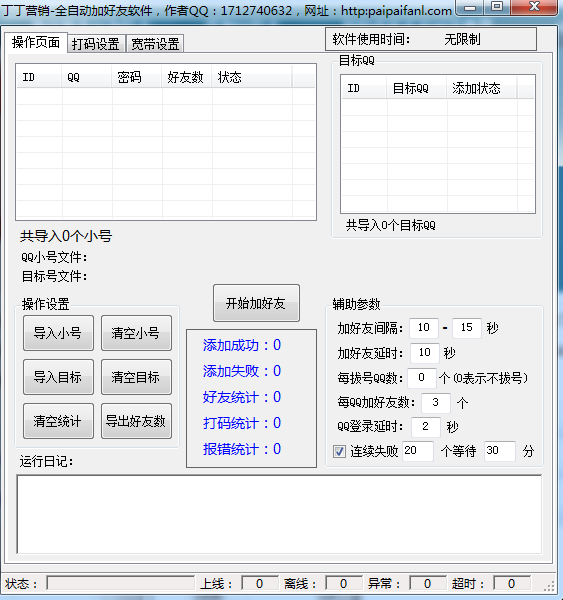This screenshot has height=600, width=563.
Task: Toggle the 连续失败 checkbox
Action: (x=339, y=451)
